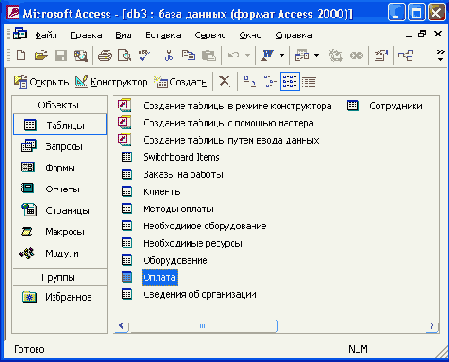449x362 pixels.
Task: Open the Edit (Правка) menu
Action: pyautogui.click(x=86, y=35)
